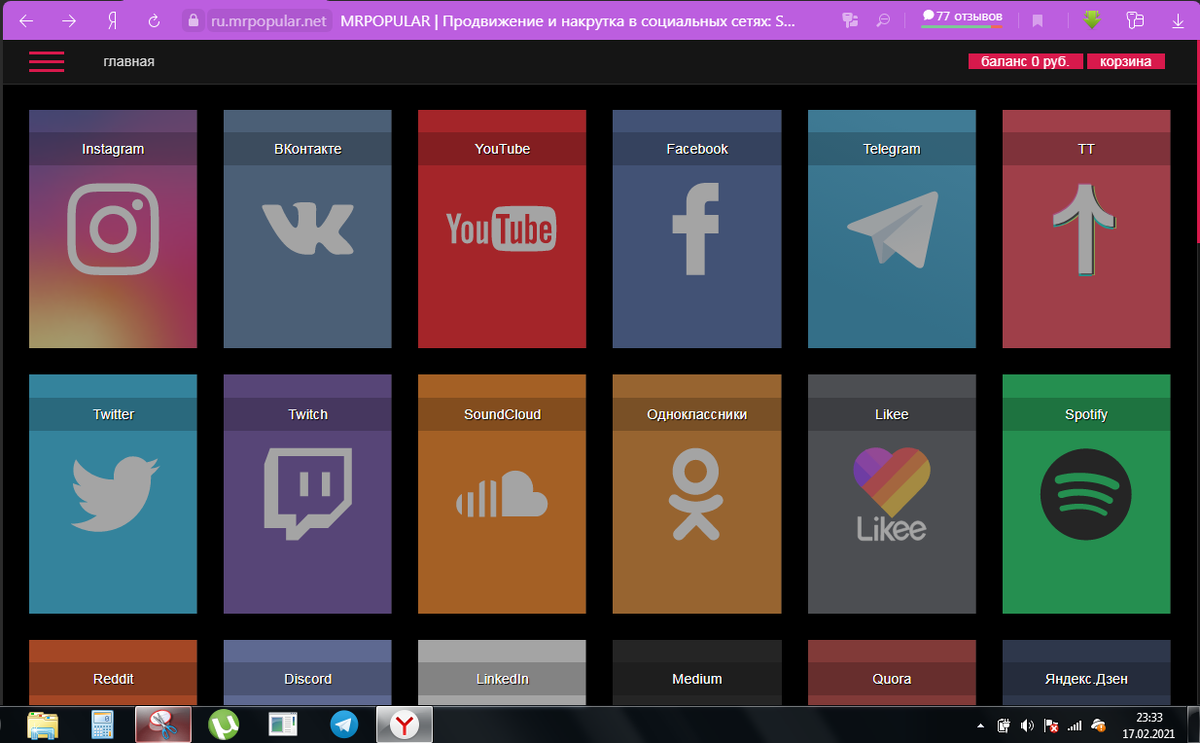This screenshot has height=743, width=1200.
Task: Open the TT arrow card
Action: (1086, 229)
